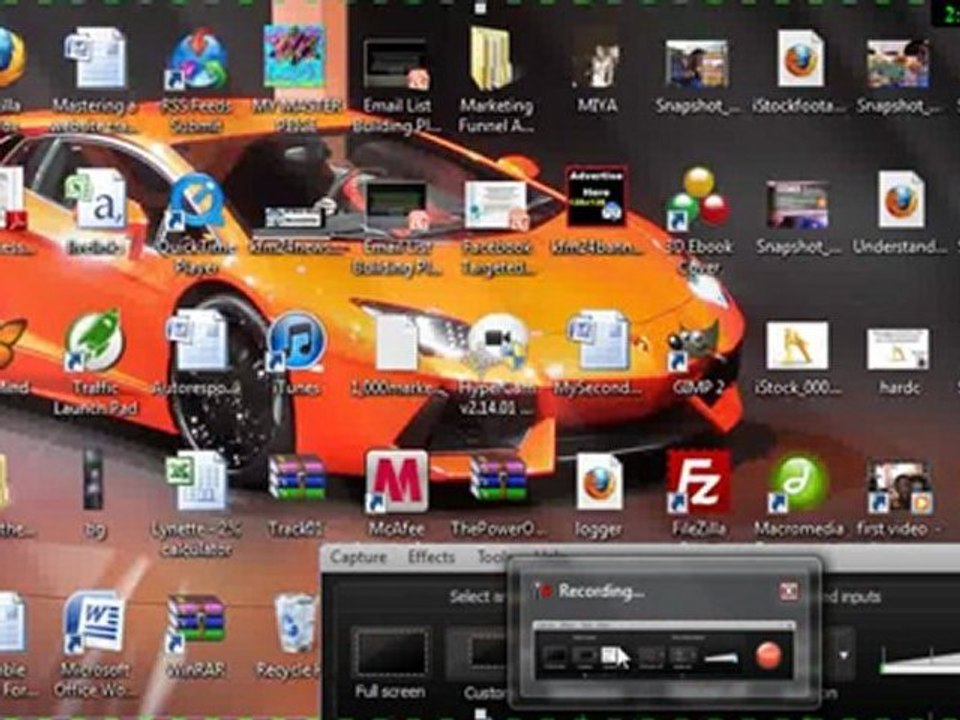This screenshot has height=720, width=960.
Task: Launch the WinRAR shortcut
Action: coord(196,623)
